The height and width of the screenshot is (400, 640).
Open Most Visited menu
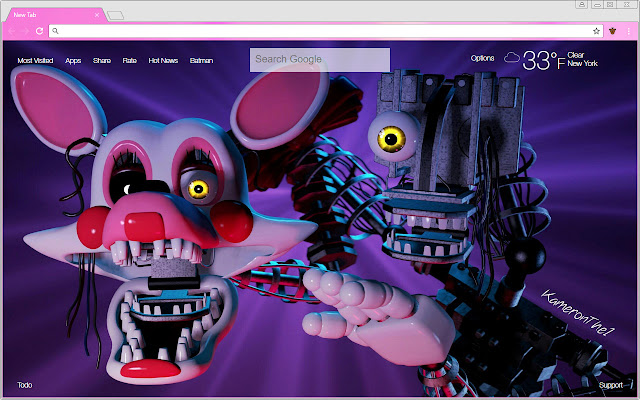pos(35,60)
